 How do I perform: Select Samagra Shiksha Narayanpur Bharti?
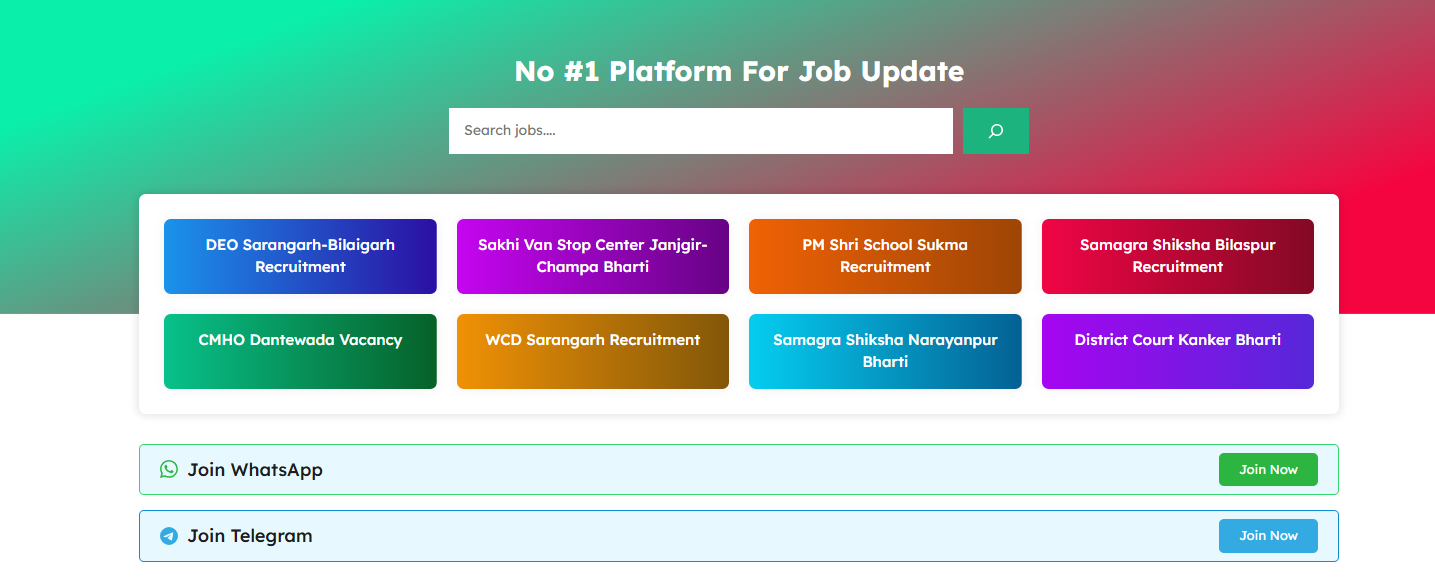(x=885, y=351)
